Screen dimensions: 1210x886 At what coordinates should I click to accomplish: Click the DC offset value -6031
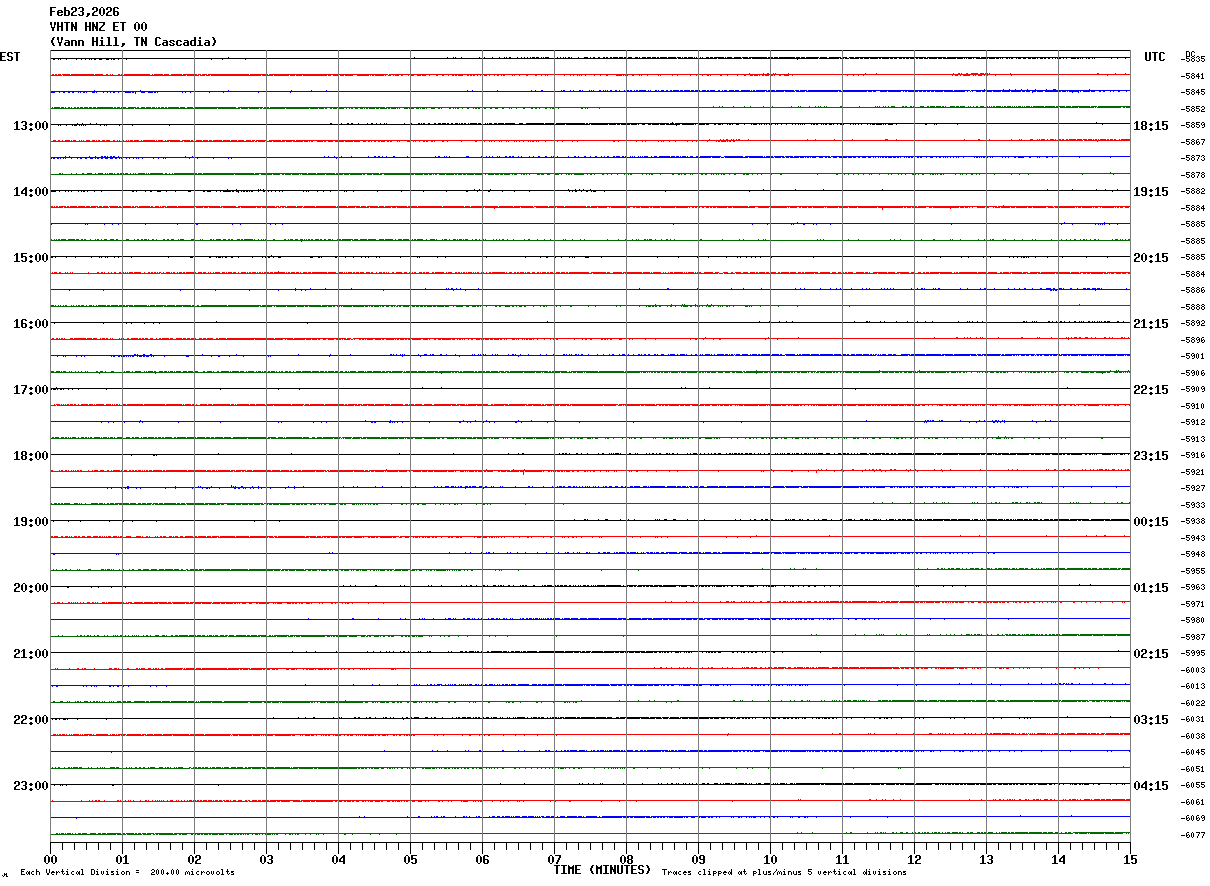(x=1193, y=719)
